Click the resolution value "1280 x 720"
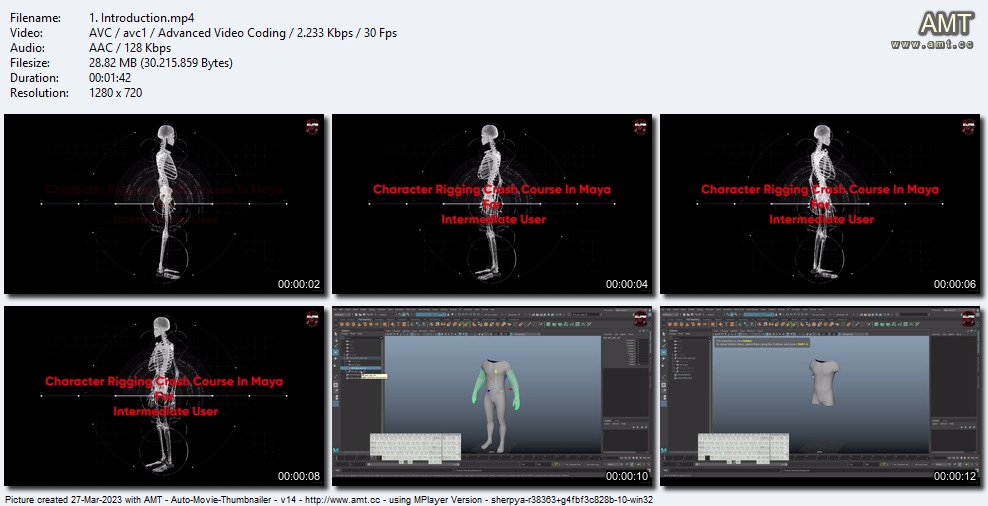988x506 pixels. pos(116,93)
